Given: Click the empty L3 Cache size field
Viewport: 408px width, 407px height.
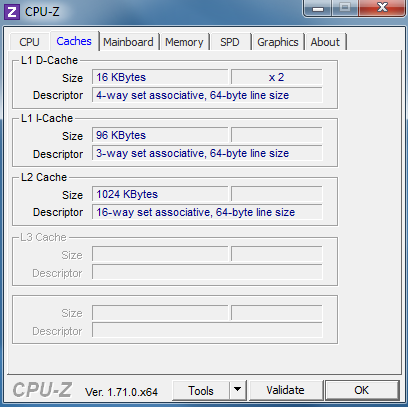Looking at the screenshot, I should click(x=160, y=254).
